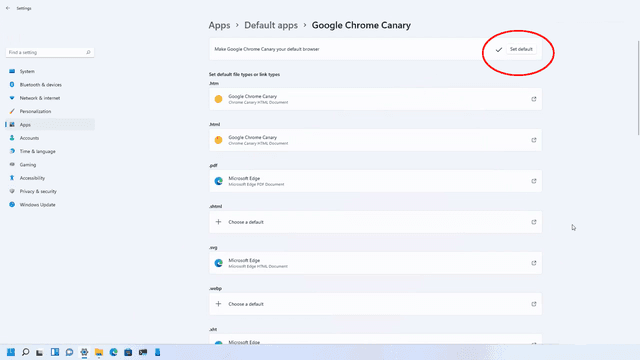Viewport: 640px width, 360px height.
Task: Choose a default for .webp
Action: [376, 304]
